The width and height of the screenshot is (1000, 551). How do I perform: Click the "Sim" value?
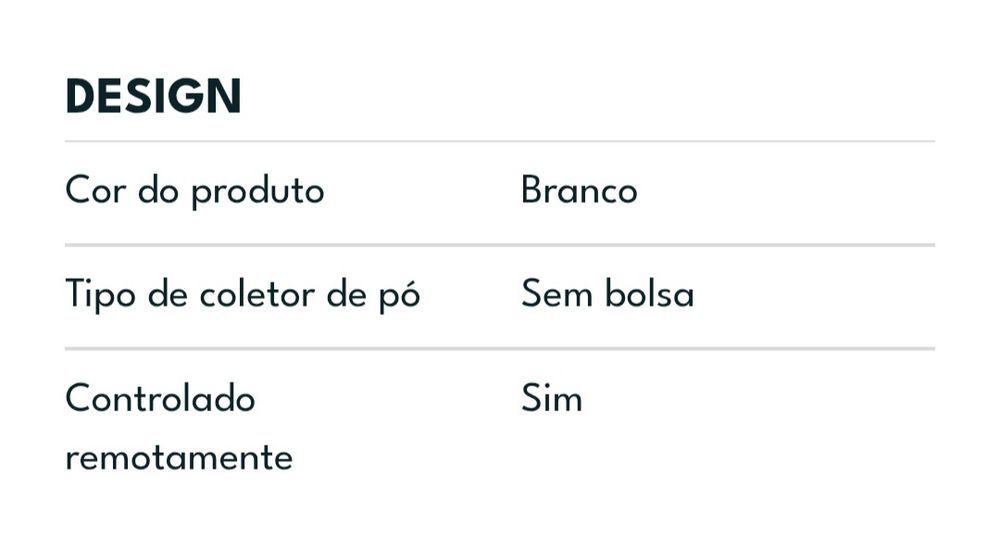[551, 399]
